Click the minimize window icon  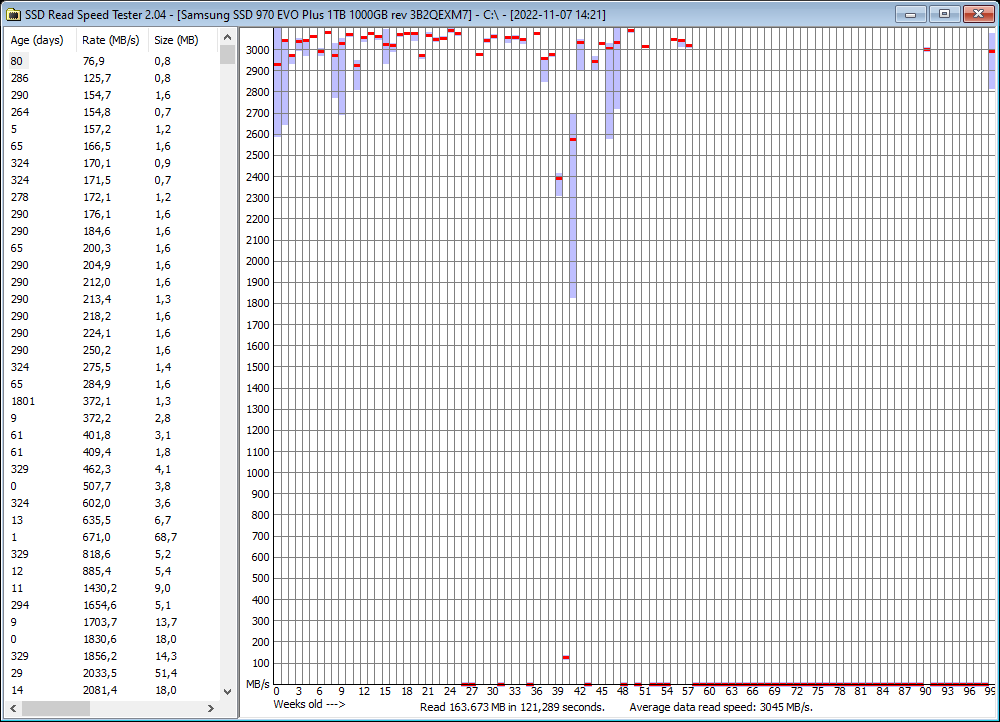(x=911, y=14)
